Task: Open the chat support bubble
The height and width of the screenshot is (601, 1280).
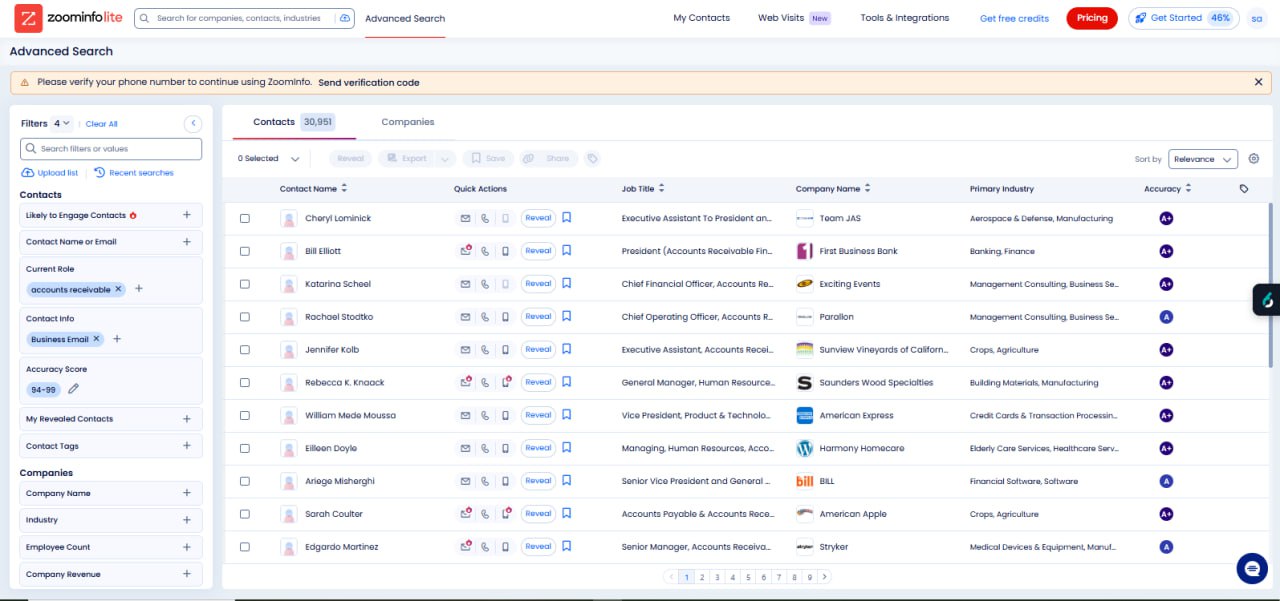Action: tap(1251, 568)
